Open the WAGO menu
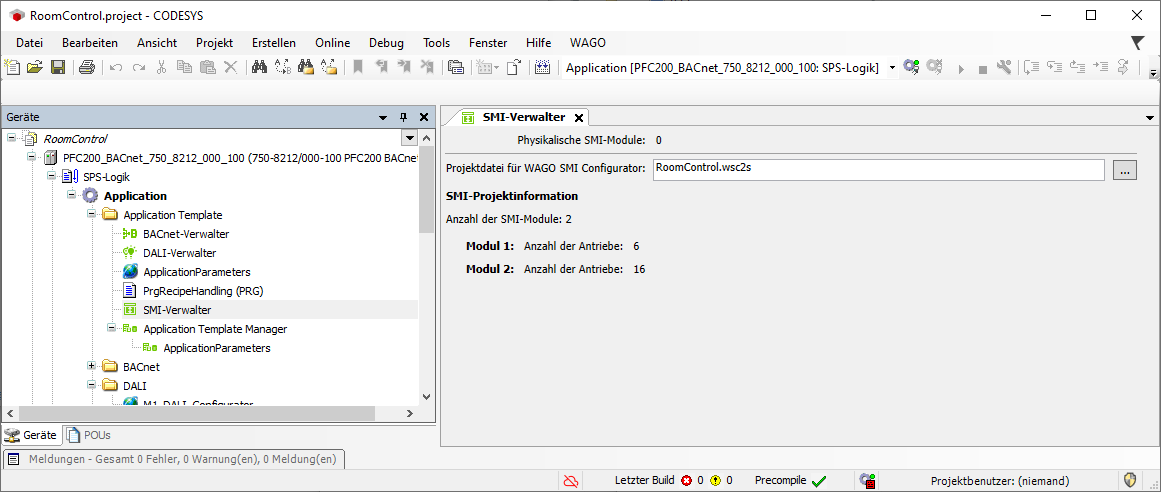This screenshot has width=1161, height=492. 588,42
